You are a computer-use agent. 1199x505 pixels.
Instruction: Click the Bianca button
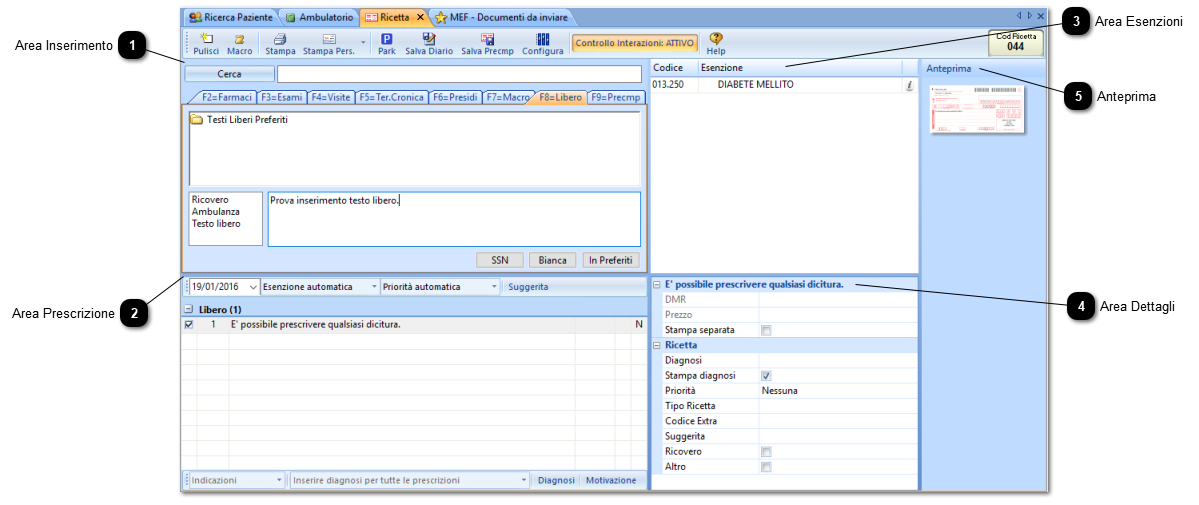pyautogui.click(x=552, y=260)
